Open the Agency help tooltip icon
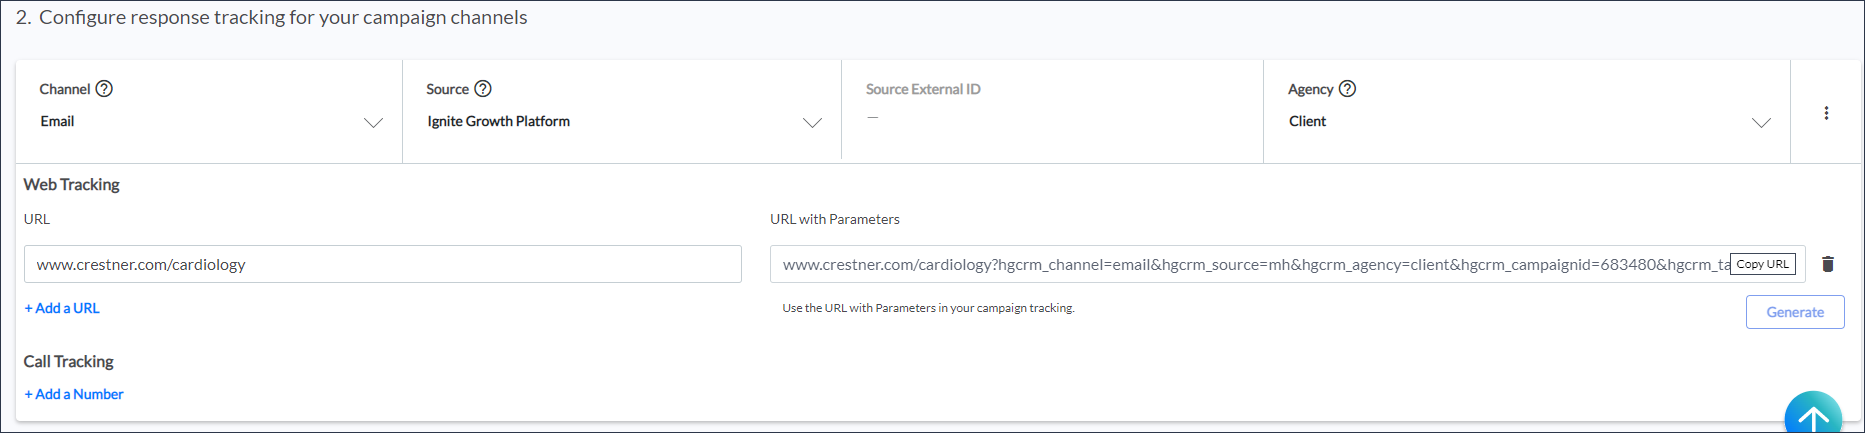Screen dimensions: 1865x433 1347,89
